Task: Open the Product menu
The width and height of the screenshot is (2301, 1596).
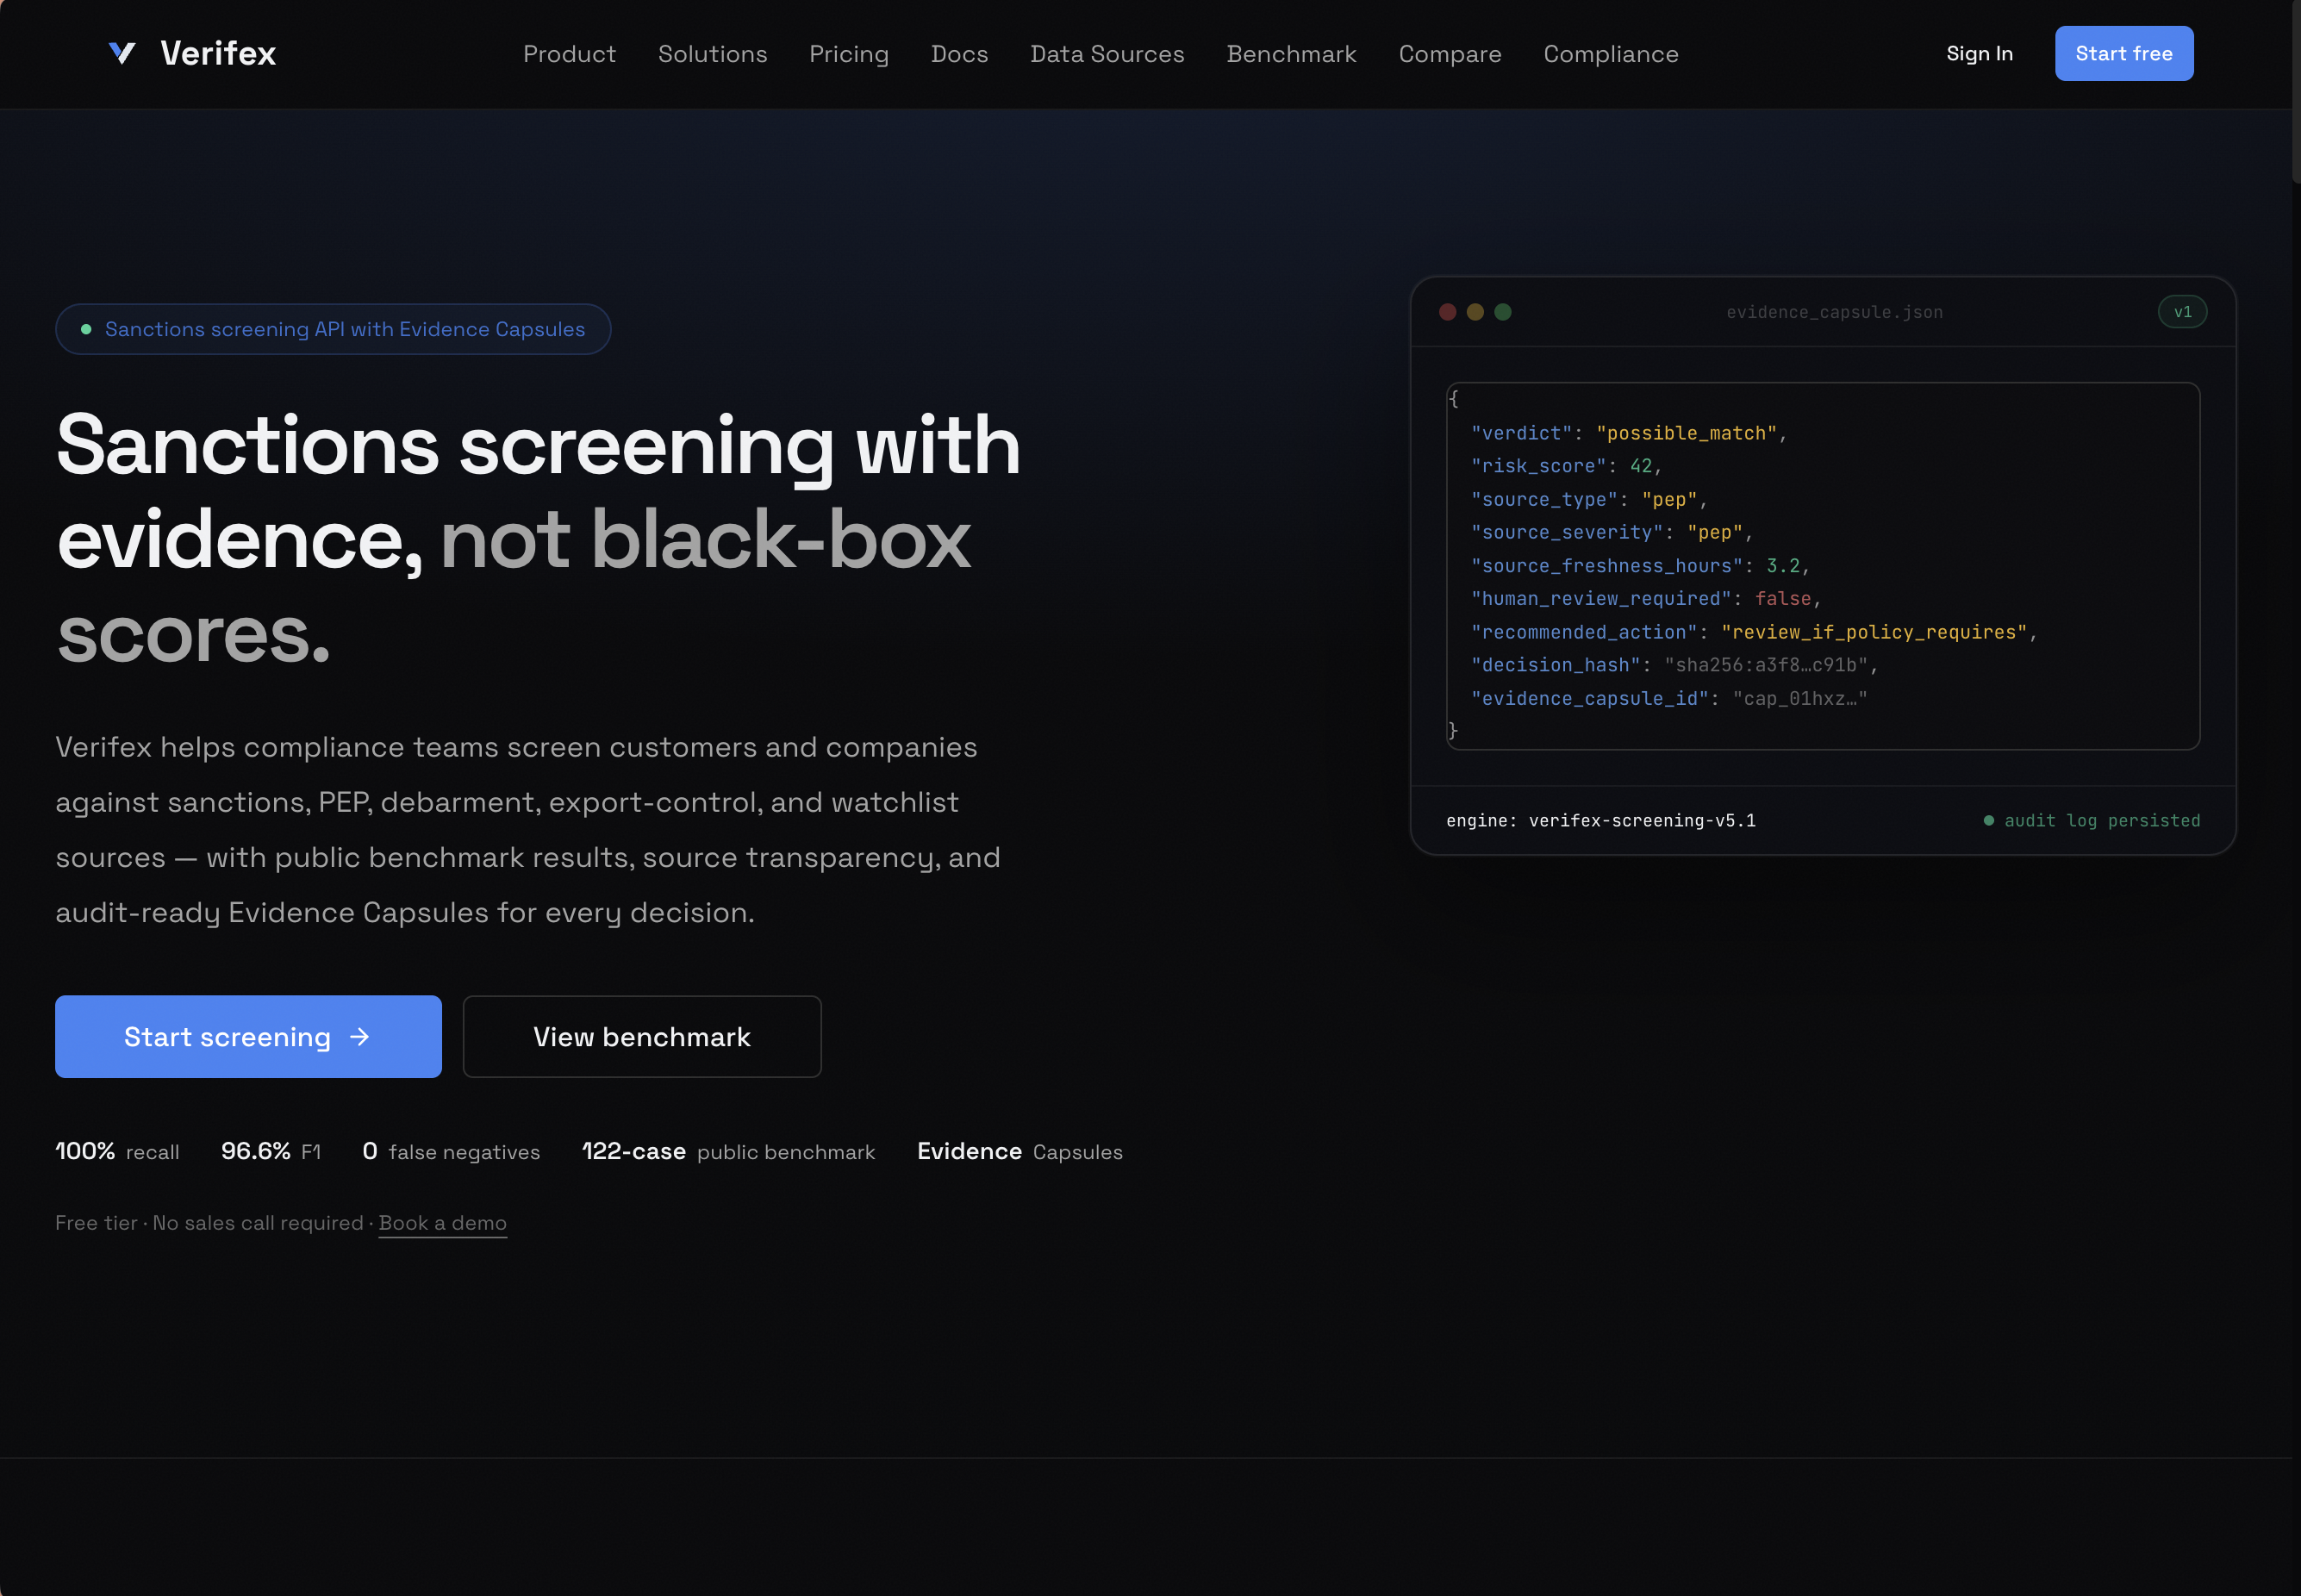Action: point(569,54)
